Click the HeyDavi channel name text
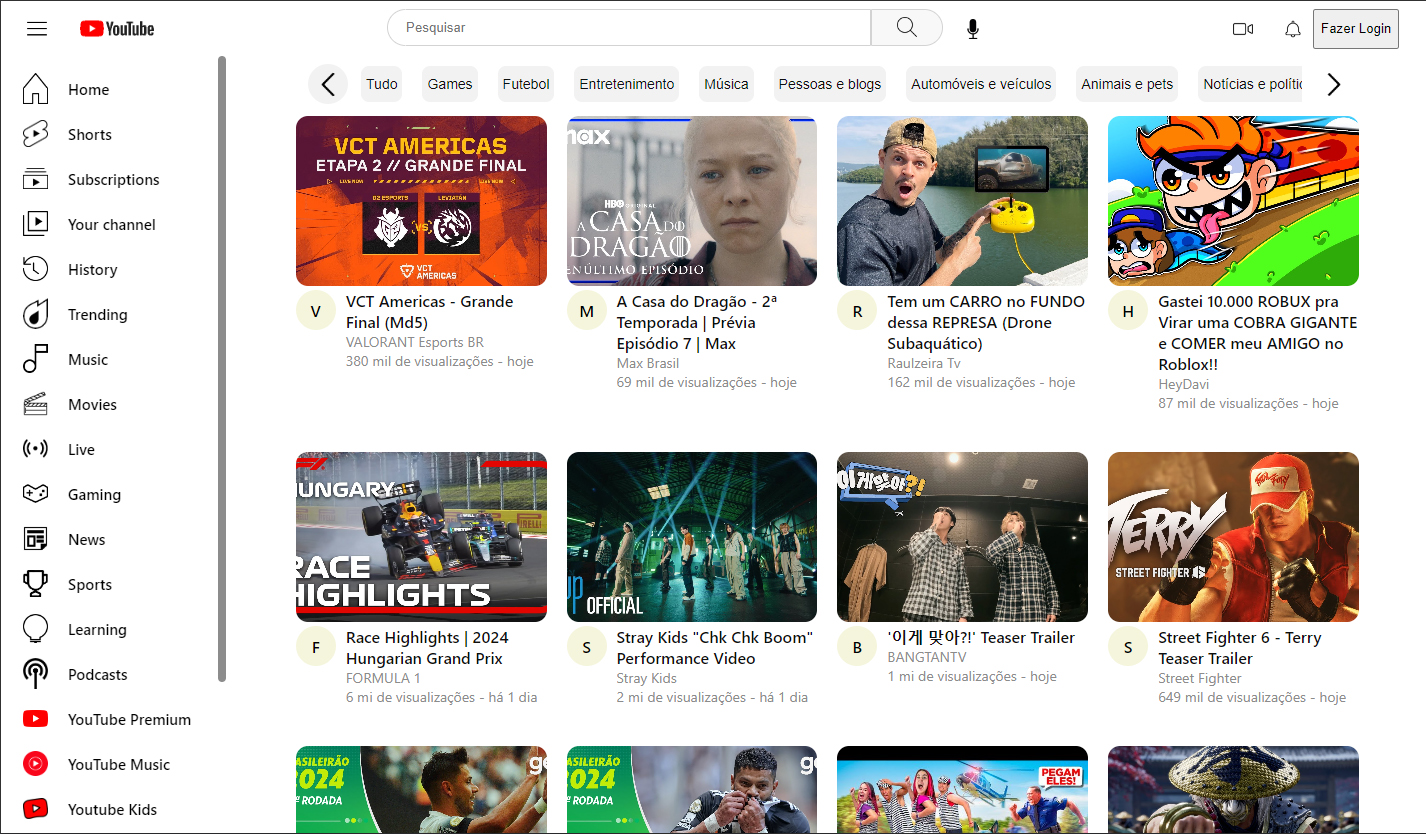 tap(1183, 384)
